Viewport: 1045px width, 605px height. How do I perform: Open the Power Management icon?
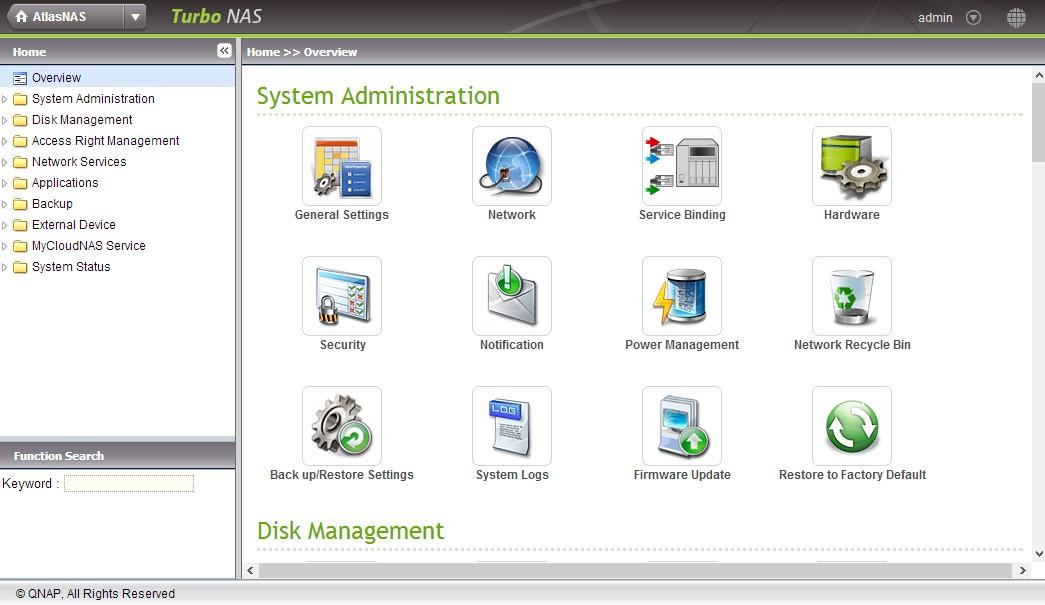tap(682, 296)
